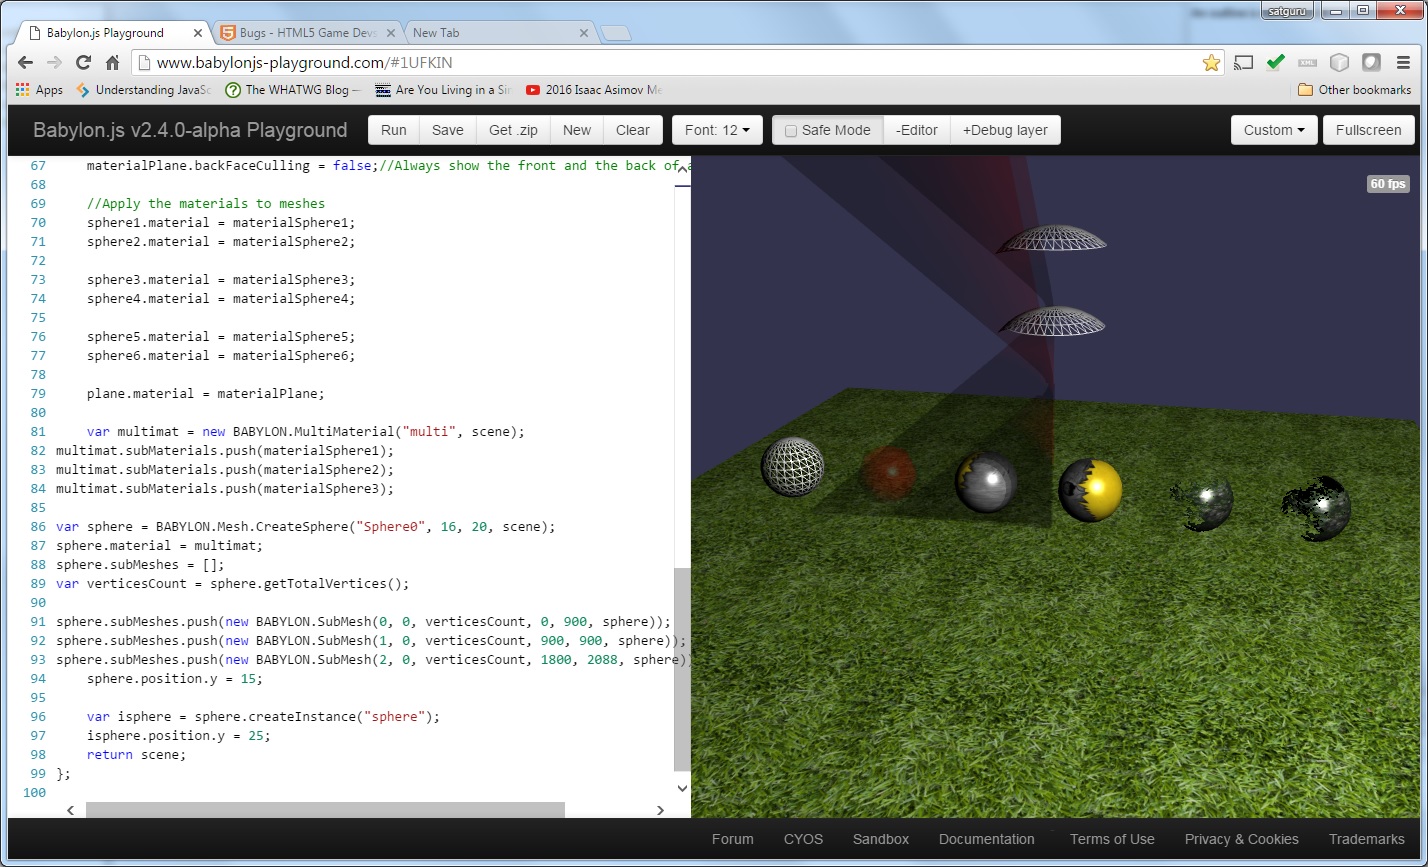The image size is (1428, 867).
Task: Switch to the Bugs - HTML5 Game Devs tab
Action: coord(307,33)
